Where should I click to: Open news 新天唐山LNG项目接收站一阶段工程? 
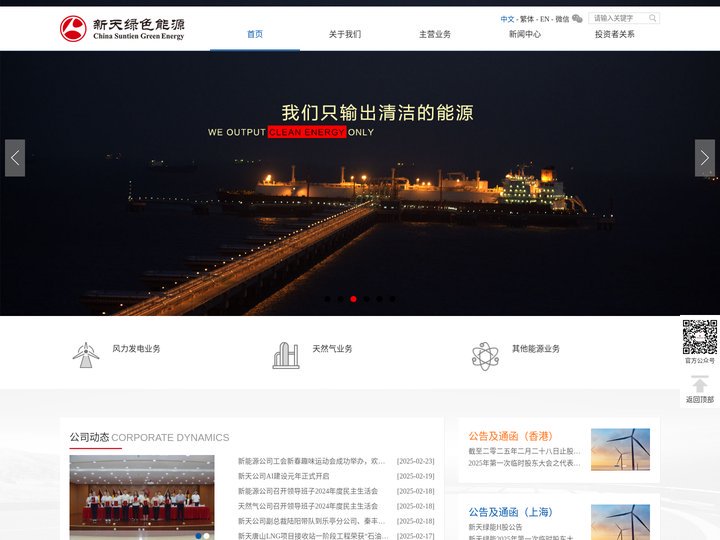(312, 536)
